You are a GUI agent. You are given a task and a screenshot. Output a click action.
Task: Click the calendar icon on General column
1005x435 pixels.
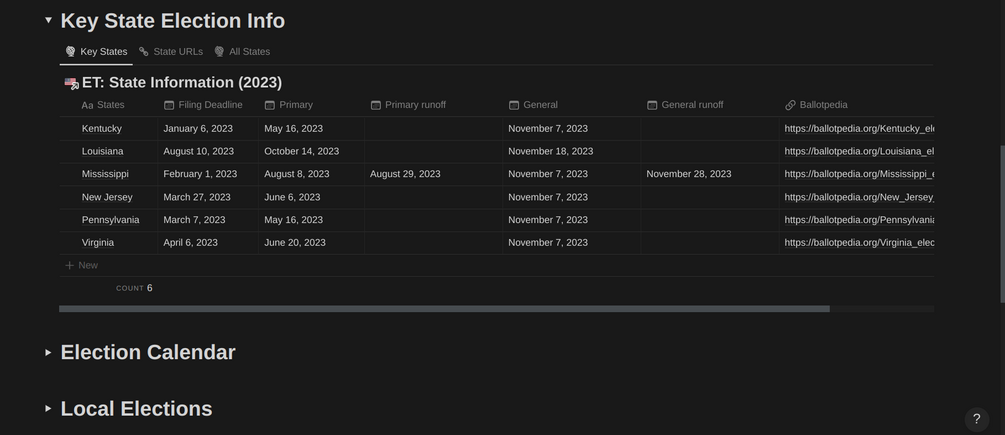click(514, 105)
